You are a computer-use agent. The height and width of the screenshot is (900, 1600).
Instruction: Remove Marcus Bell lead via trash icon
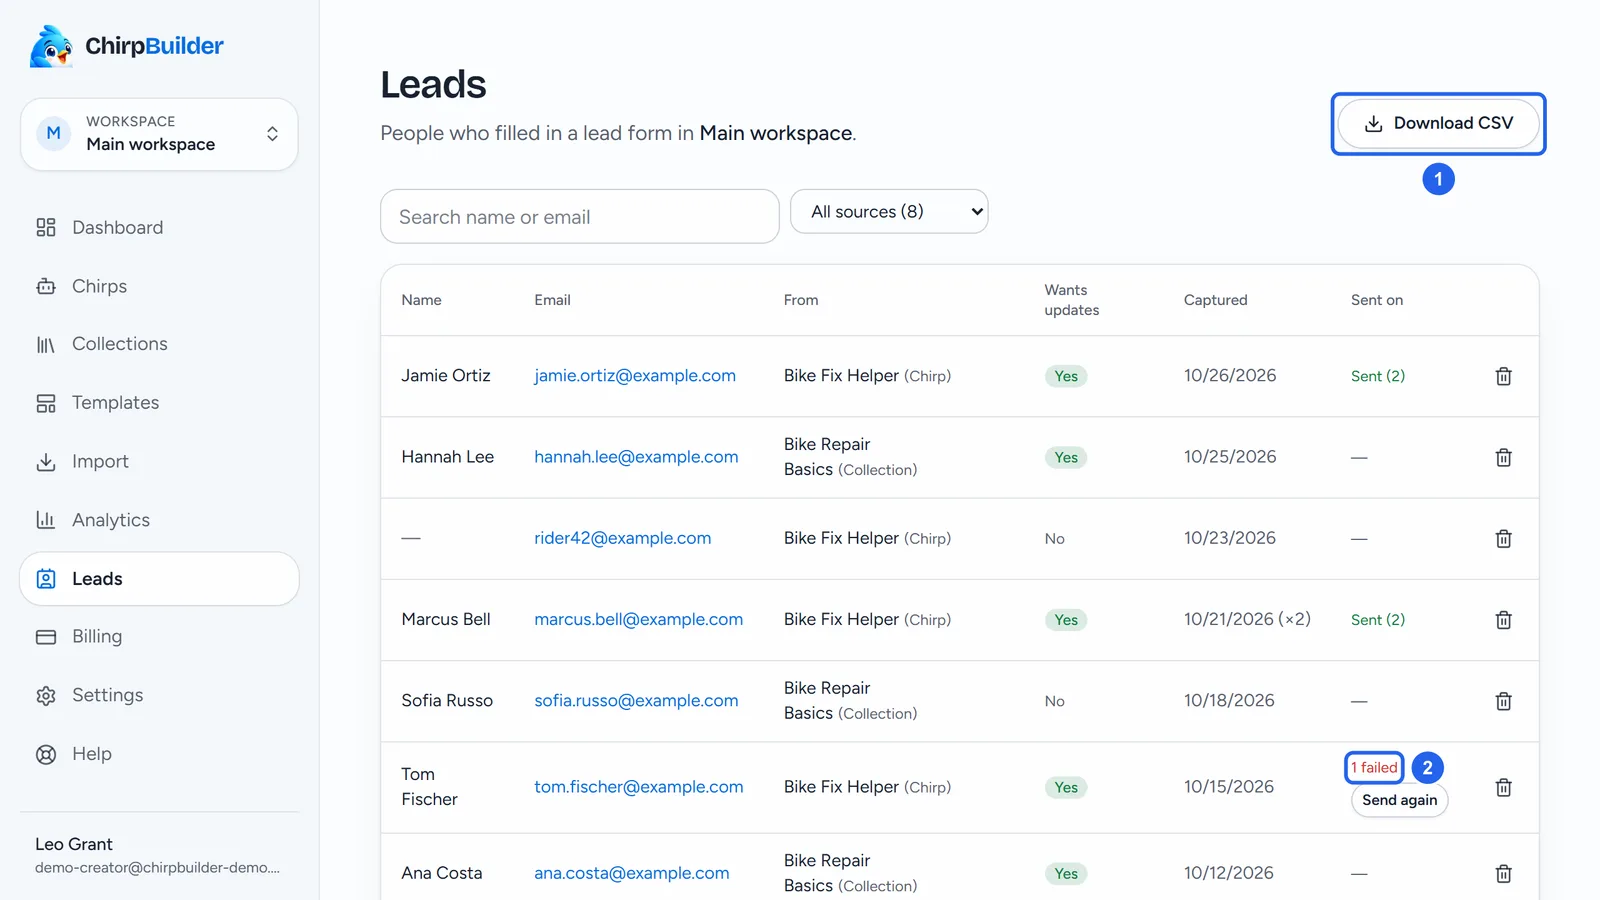[1503, 620]
